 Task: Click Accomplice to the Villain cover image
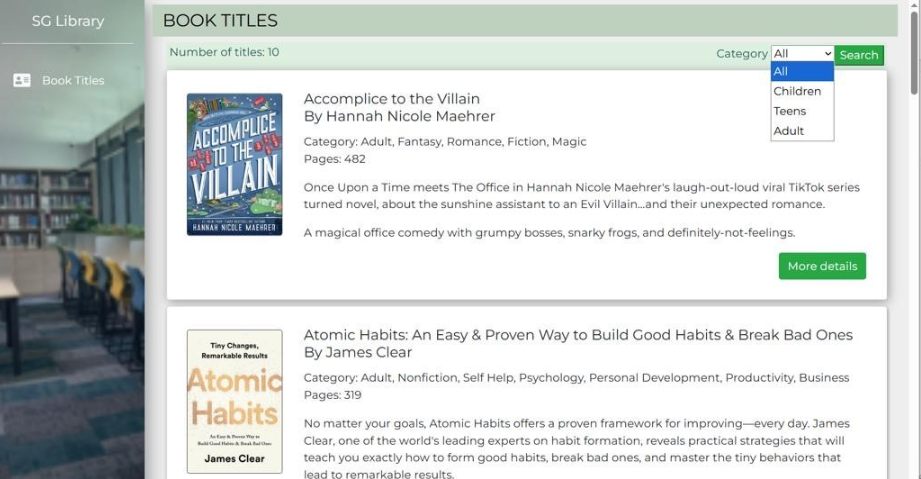point(234,165)
